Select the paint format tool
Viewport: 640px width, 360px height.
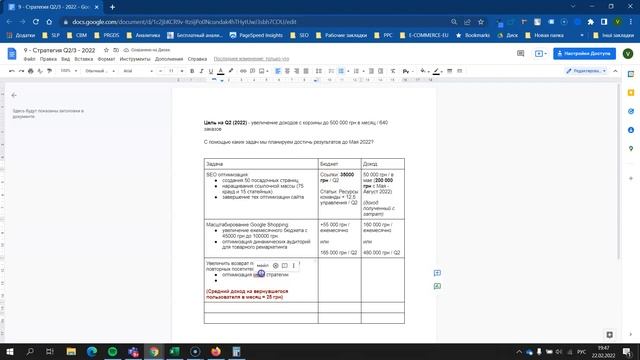click(49, 71)
